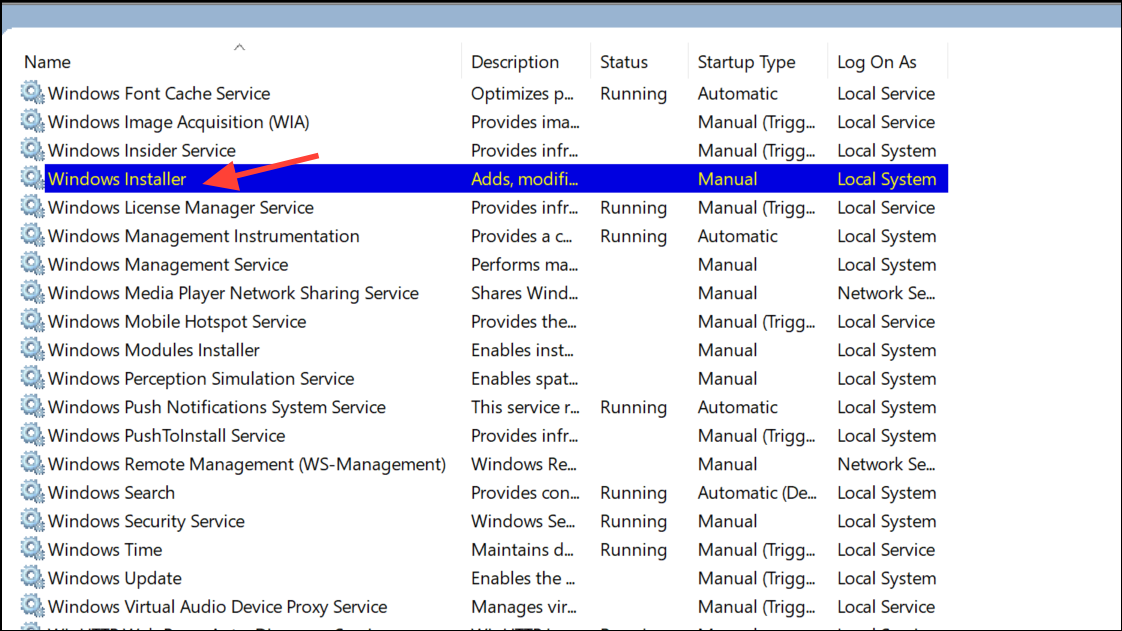Select the Windows Management Service name
This screenshot has height=631, width=1122.
[168, 265]
